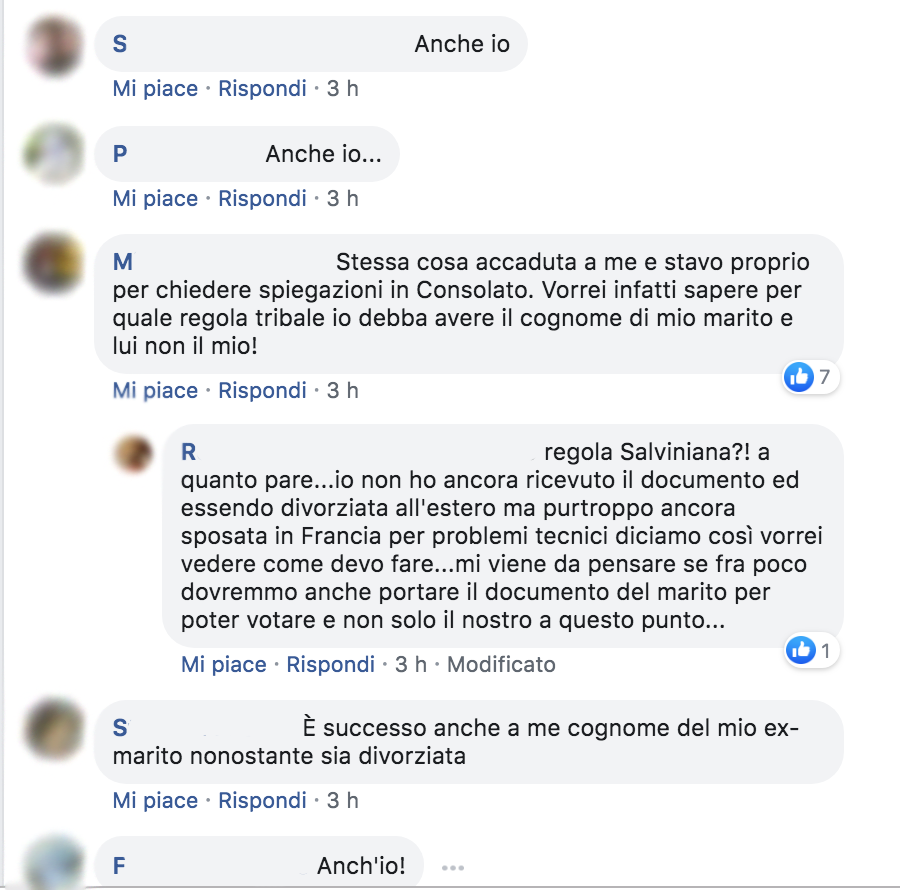Like the 'Anche io...' comment by P
900x890 pixels.
pos(155,199)
